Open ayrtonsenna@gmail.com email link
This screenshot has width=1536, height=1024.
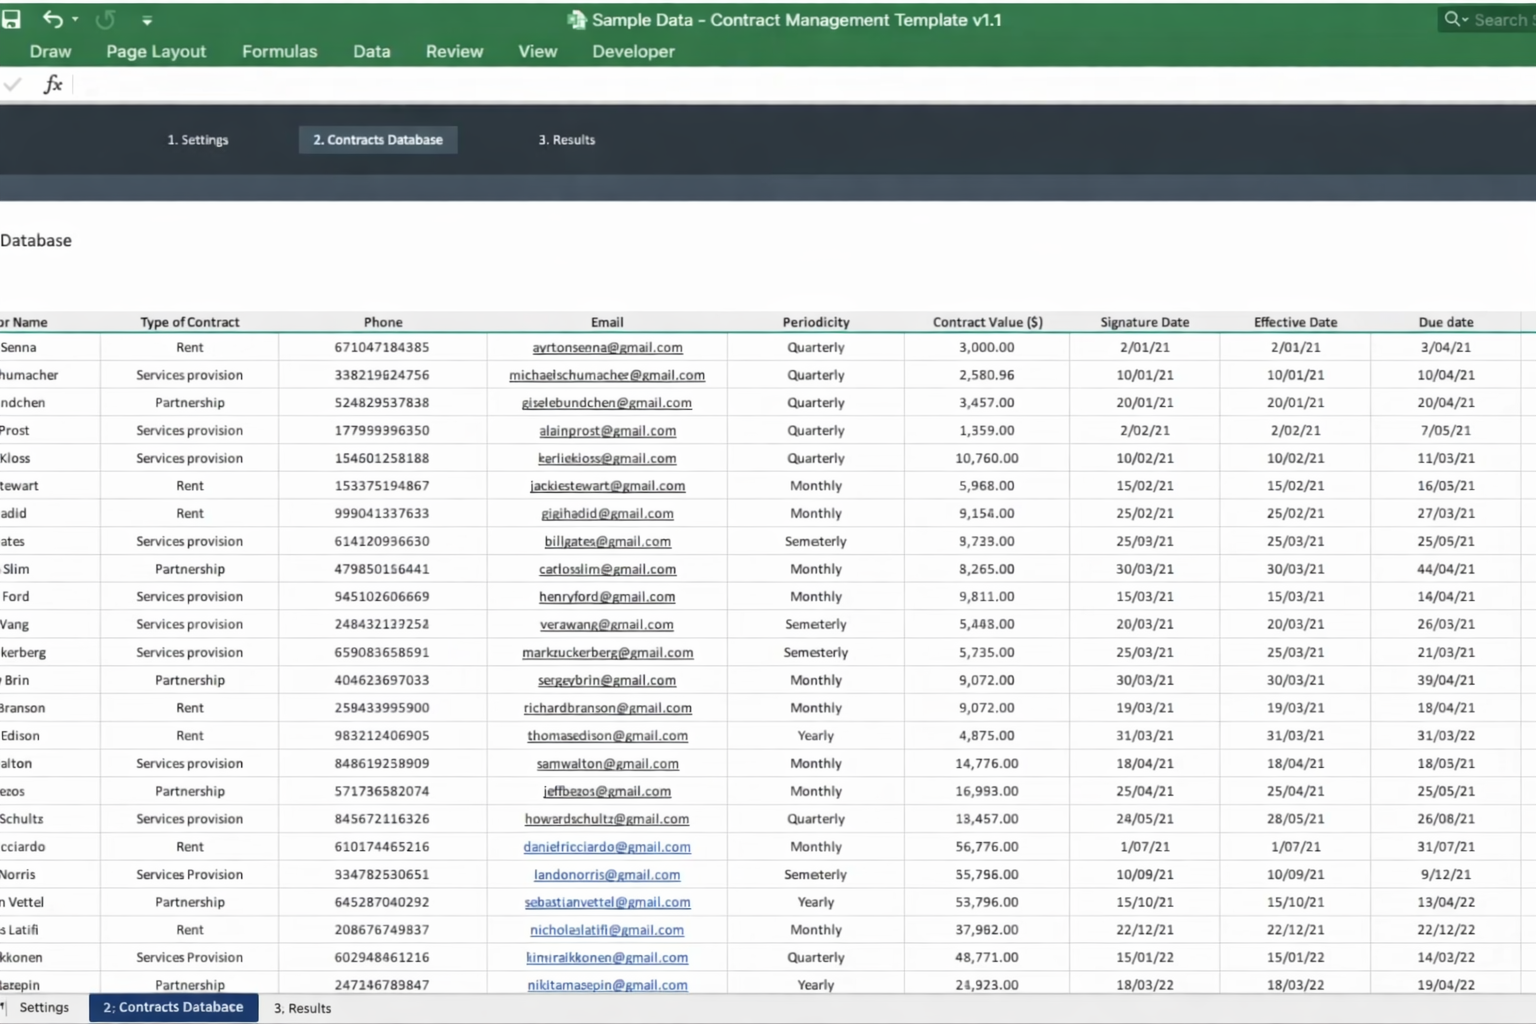(607, 347)
